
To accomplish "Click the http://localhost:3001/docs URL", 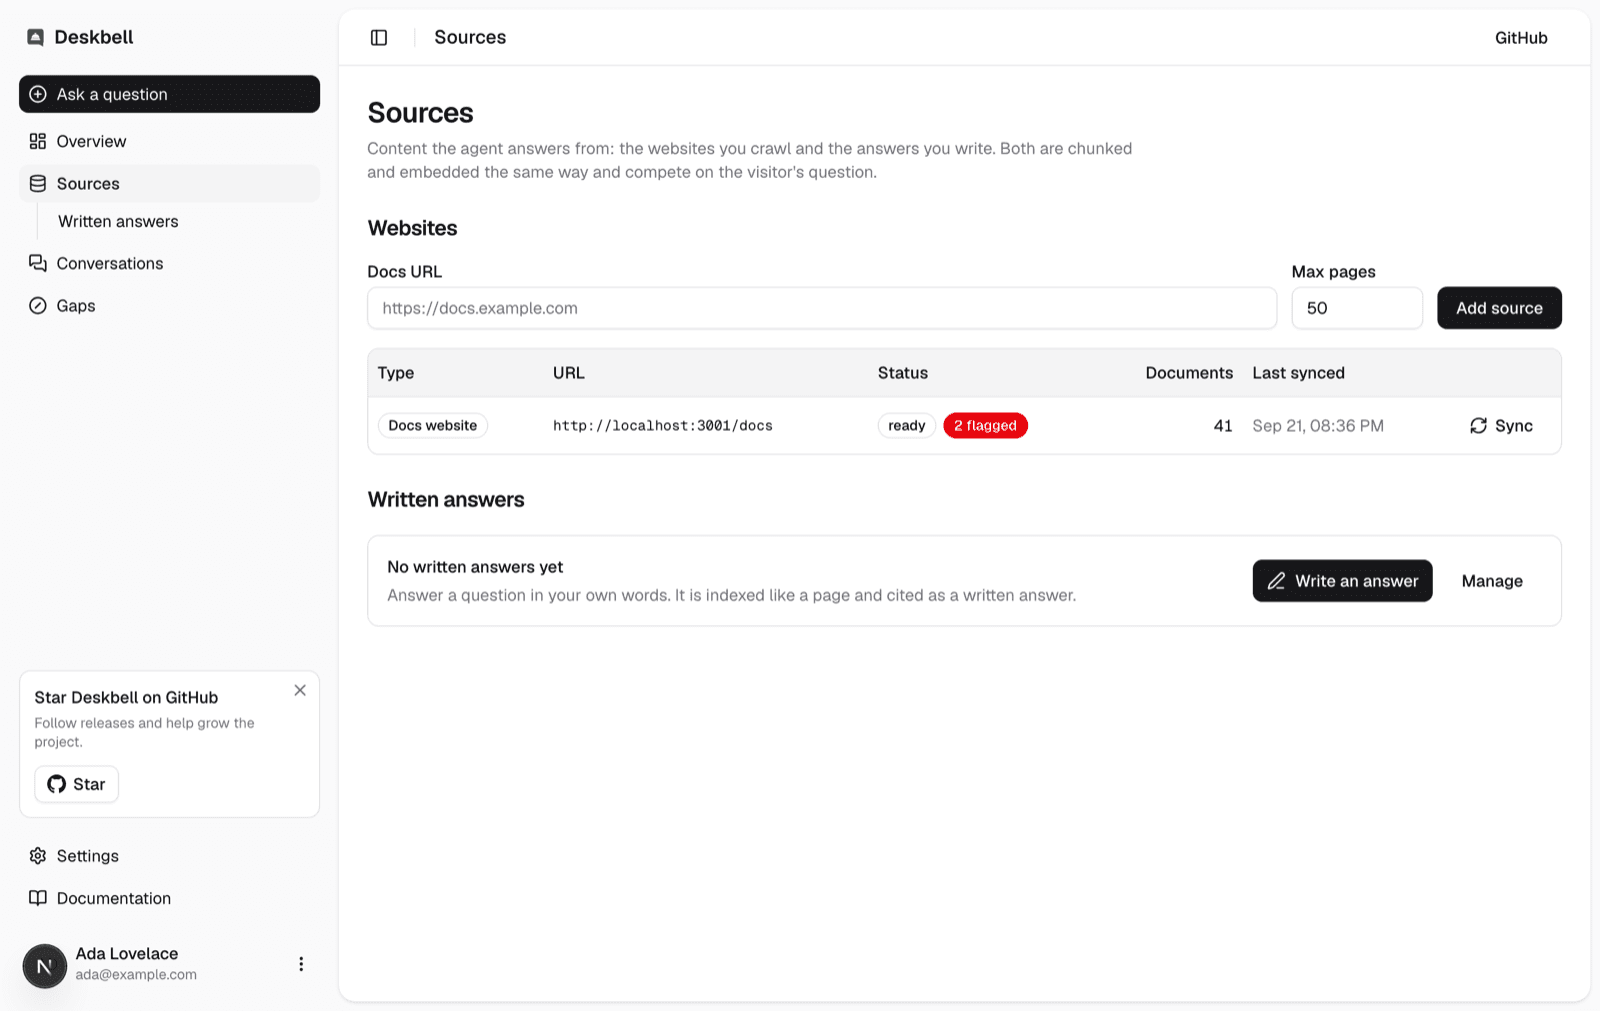I will point(663,426).
